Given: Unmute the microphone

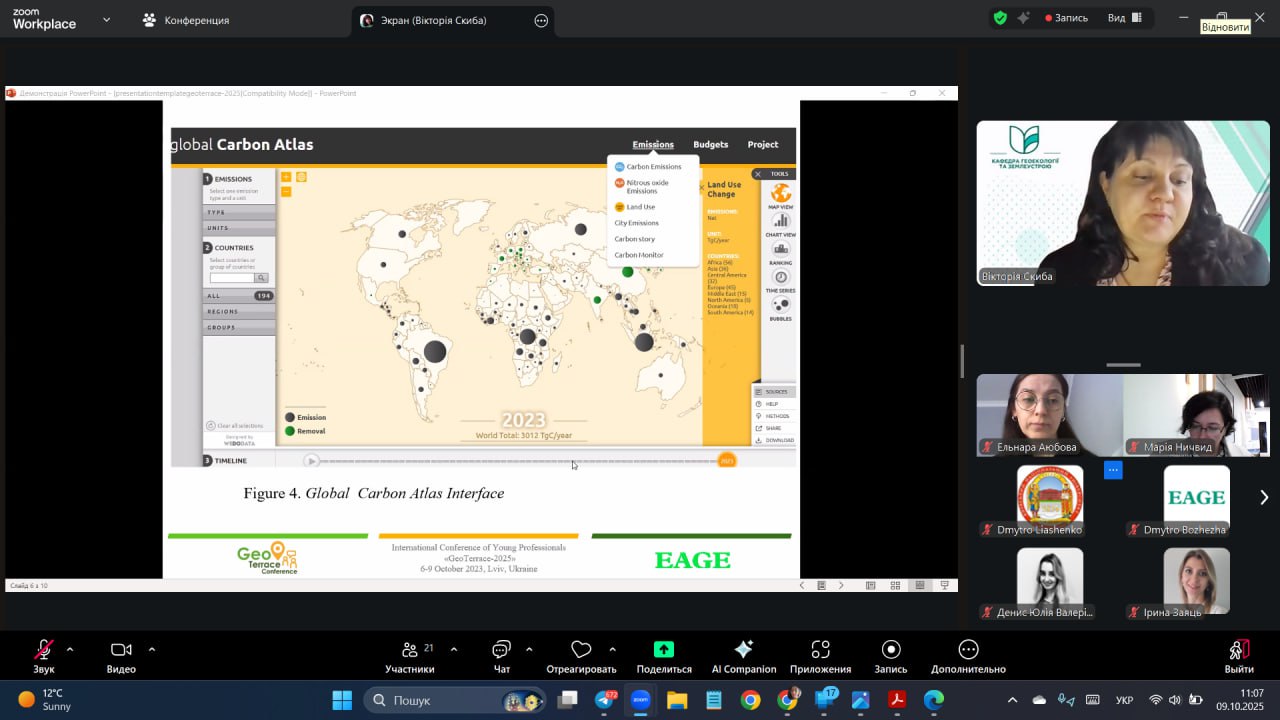Looking at the screenshot, I should coord(44,650).
